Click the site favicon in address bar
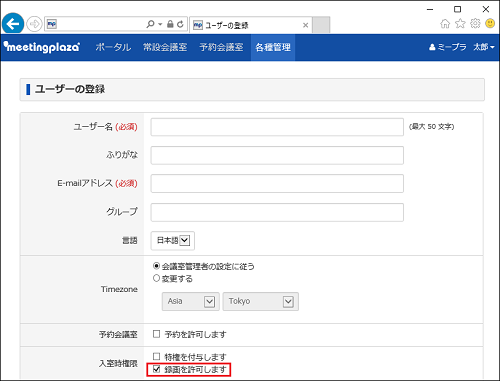 (x=52, y=24)
